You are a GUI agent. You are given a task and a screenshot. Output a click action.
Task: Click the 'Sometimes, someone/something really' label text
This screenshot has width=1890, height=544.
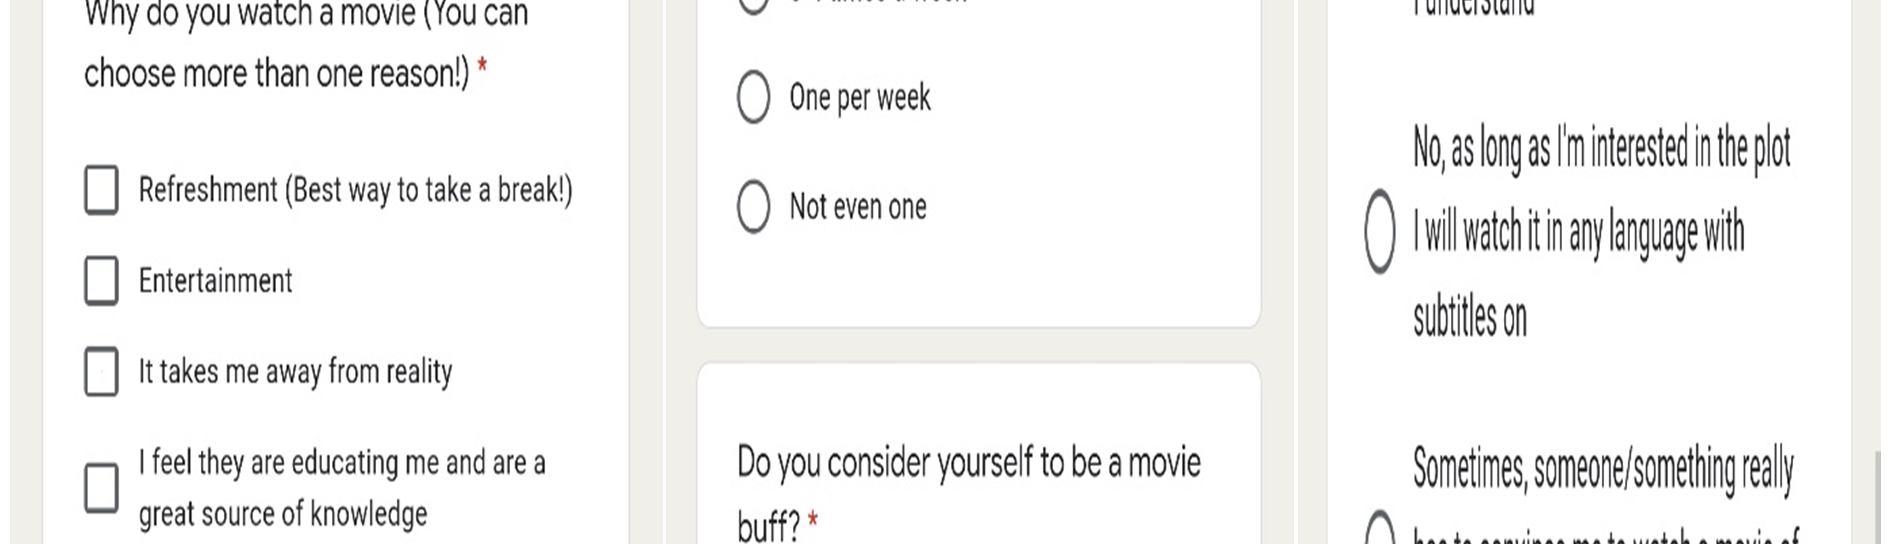[x=1603, y=468]
